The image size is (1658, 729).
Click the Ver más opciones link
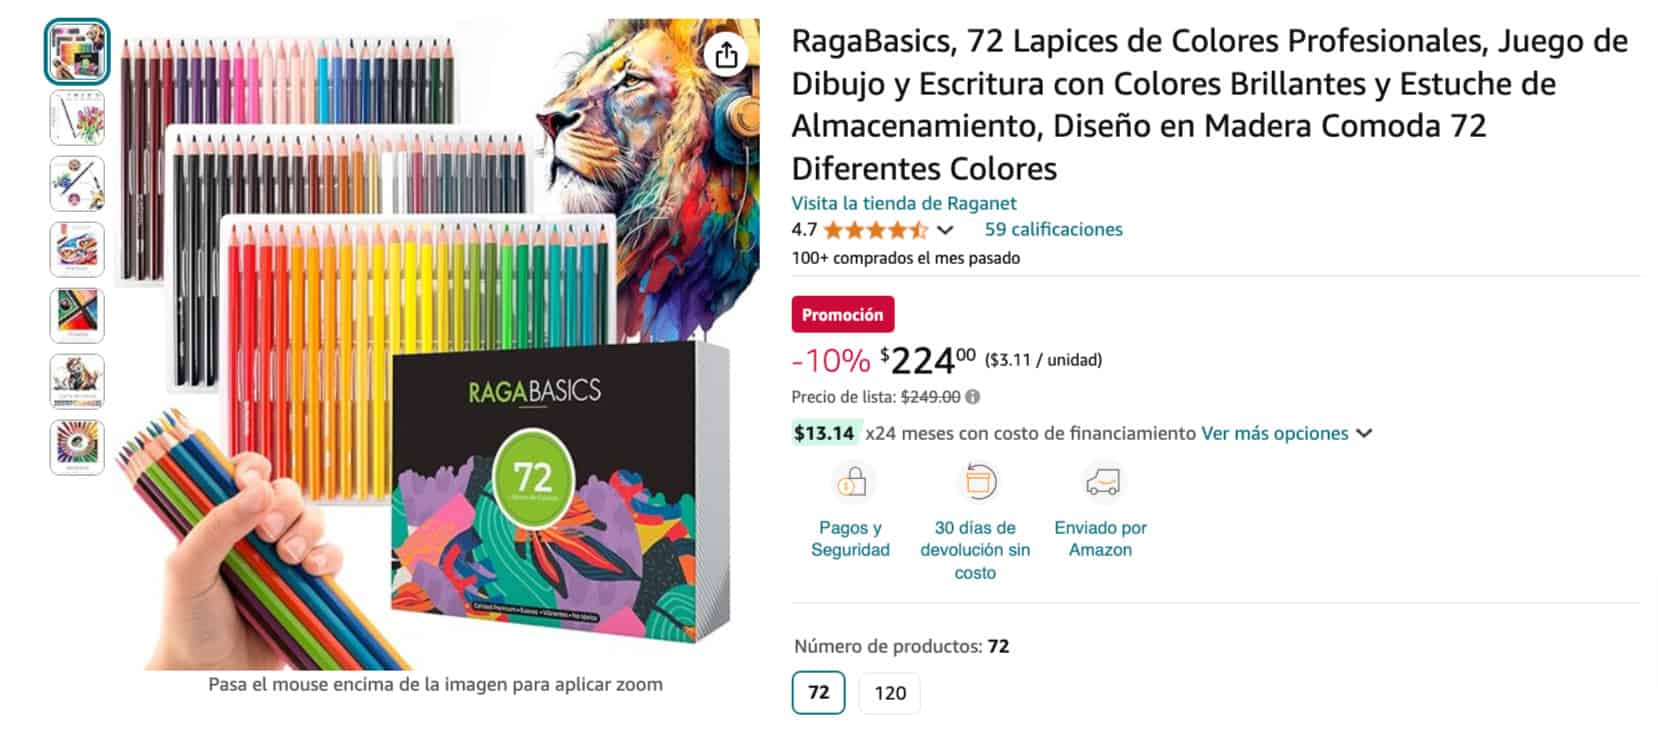pos(1274,433)
